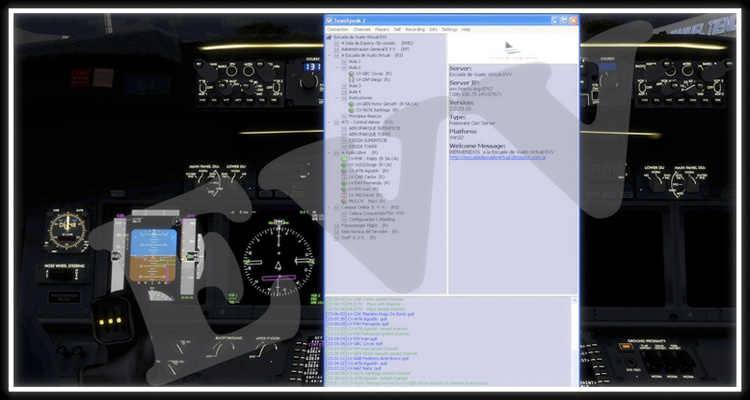Screen dimensions: 750x400
Task: Click channel icon of A Sala de Espera
Action: tap(336, 44)
